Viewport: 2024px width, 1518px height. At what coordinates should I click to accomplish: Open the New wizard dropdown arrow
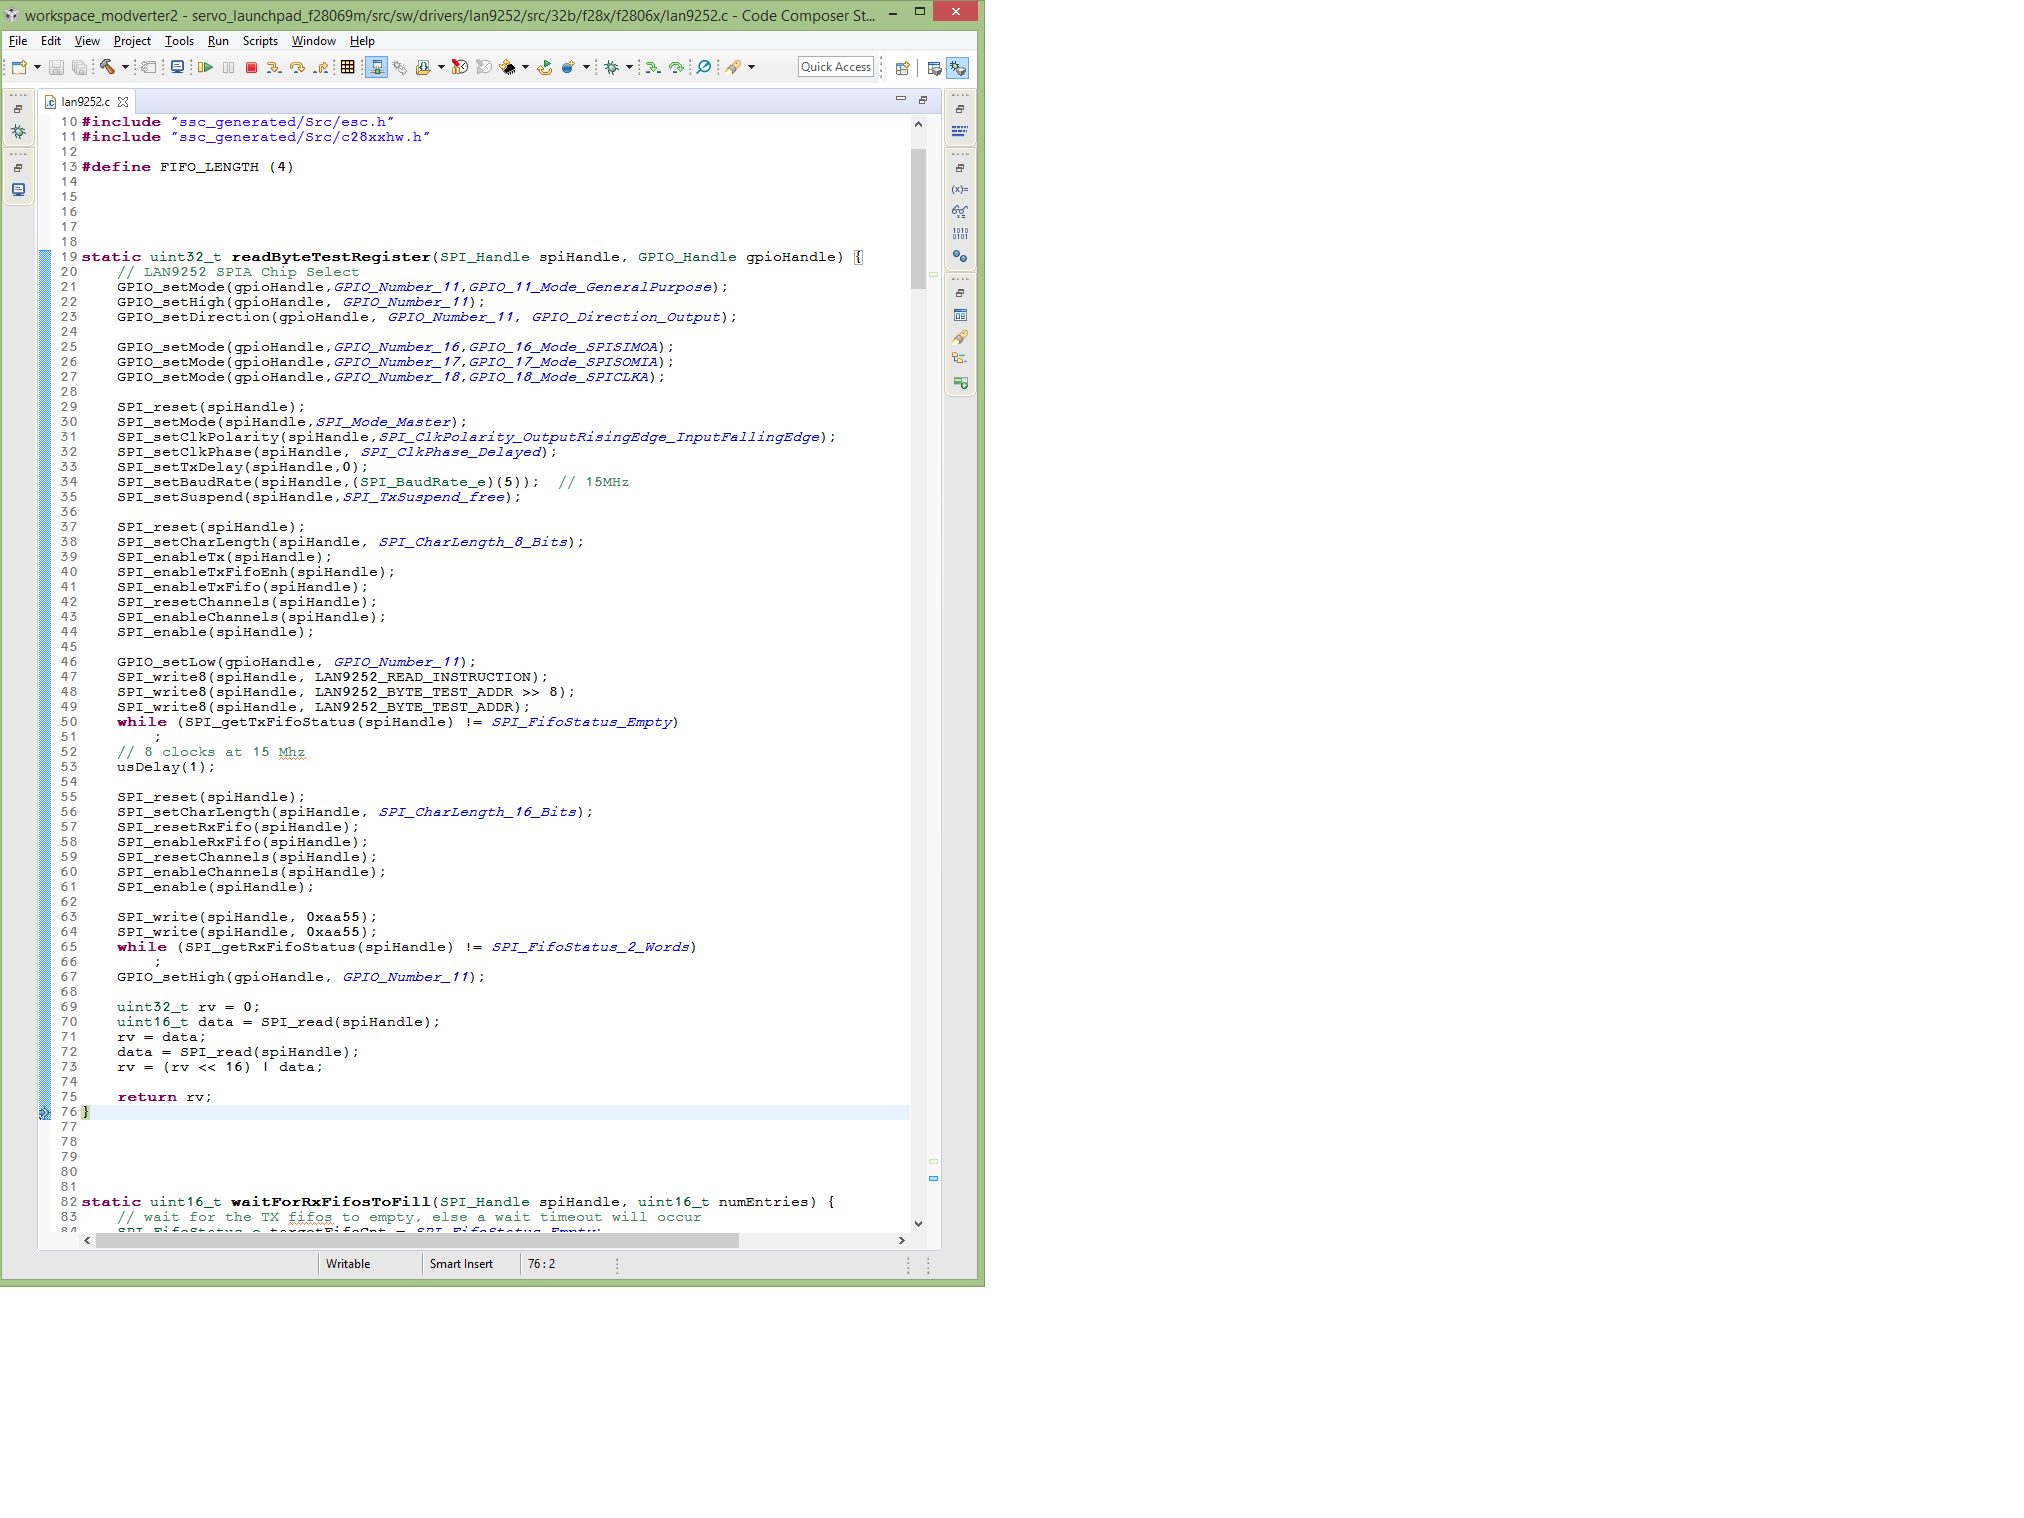pyautogui.click(x=37, y=67)
